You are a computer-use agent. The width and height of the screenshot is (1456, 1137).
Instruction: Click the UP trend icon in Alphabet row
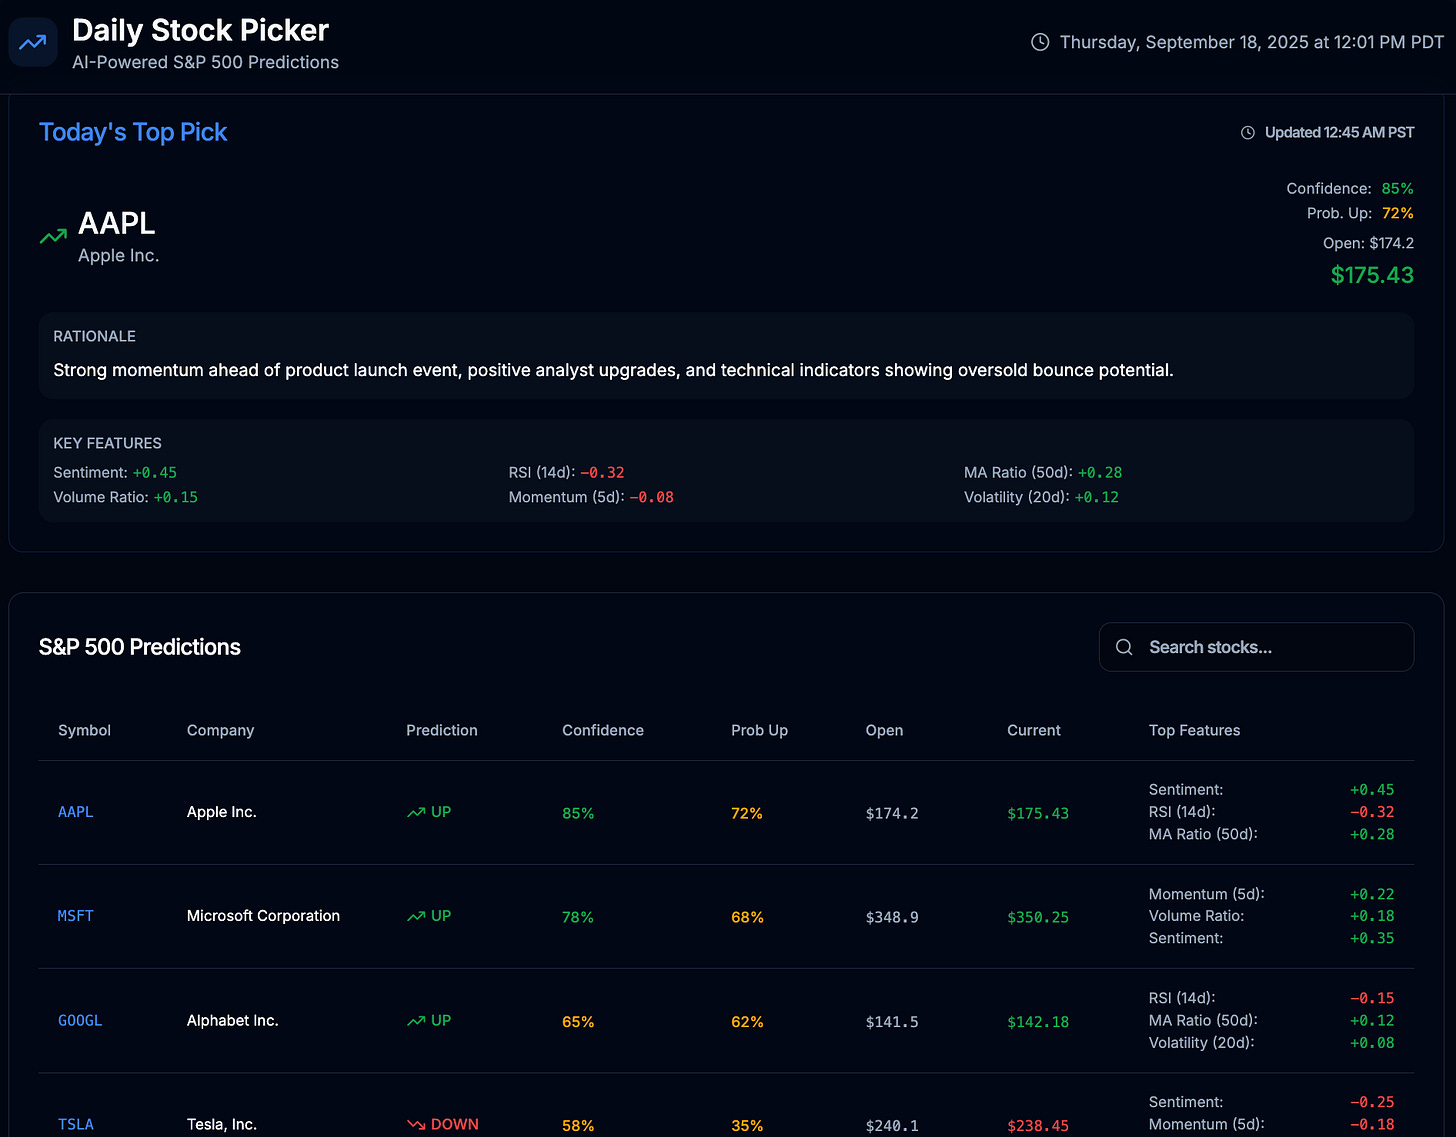(x=416, y=1021)
